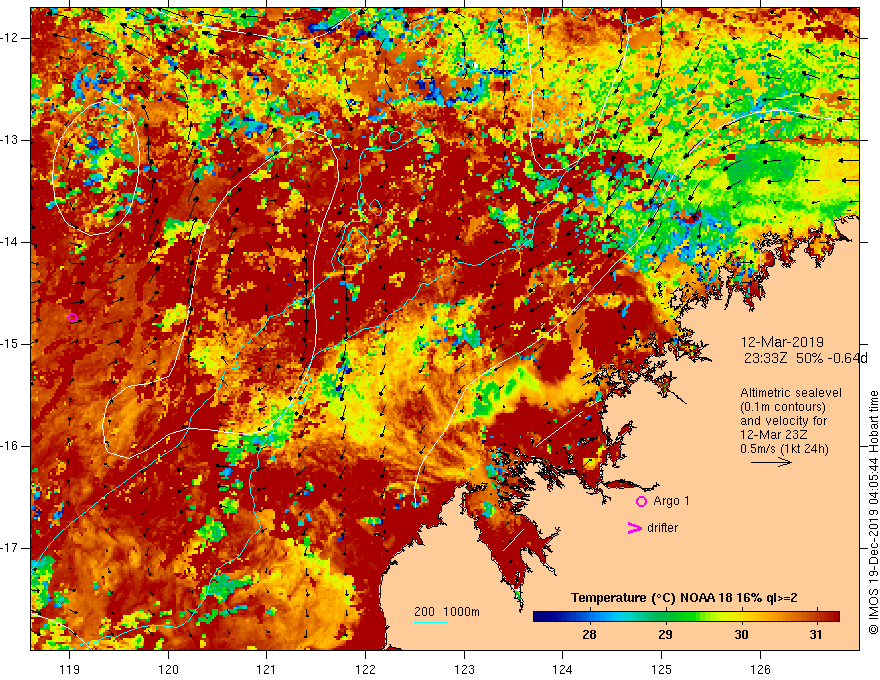Image resolution: width=880 pixels, height=680 pixels.
Task: Click the longitude label 120
Action: coord(168,669)
